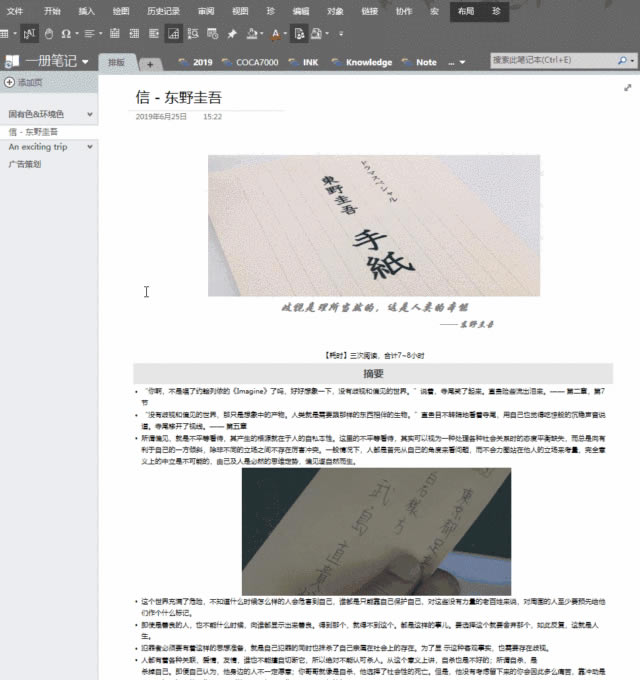Viewport: 640px width, 680px height.
Task: Click the notebook icon beside 一册笔记
Action: 12,61
